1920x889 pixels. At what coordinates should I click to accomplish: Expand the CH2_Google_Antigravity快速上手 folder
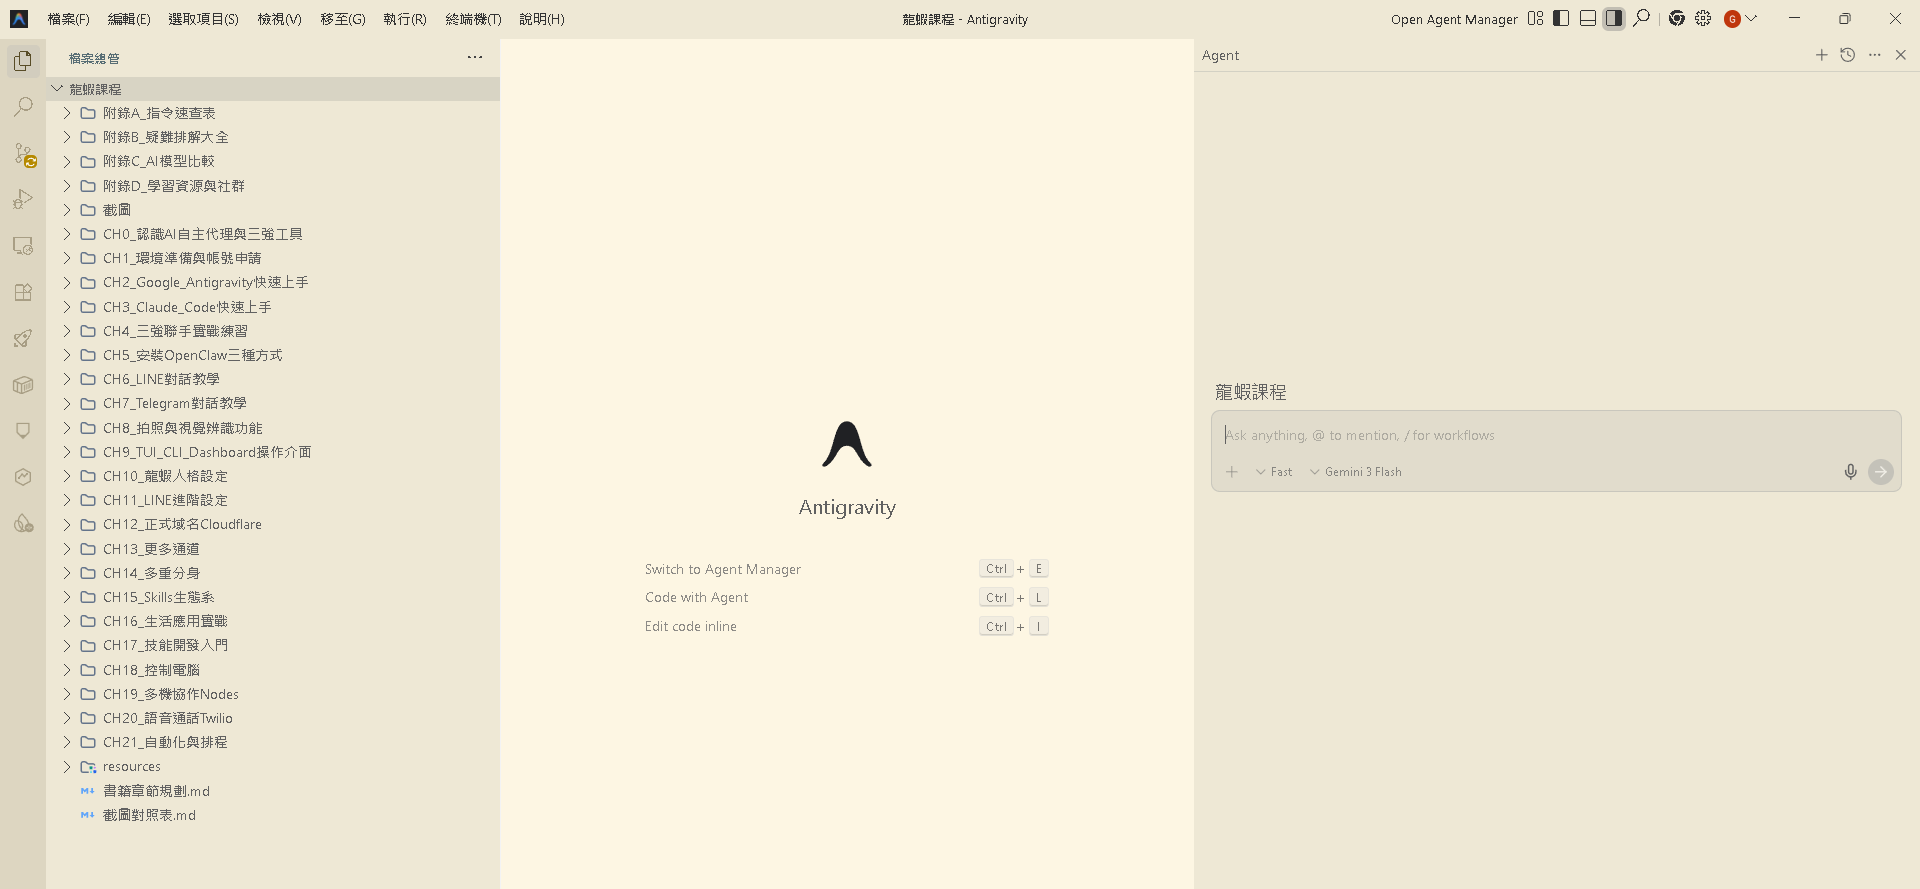273,282
